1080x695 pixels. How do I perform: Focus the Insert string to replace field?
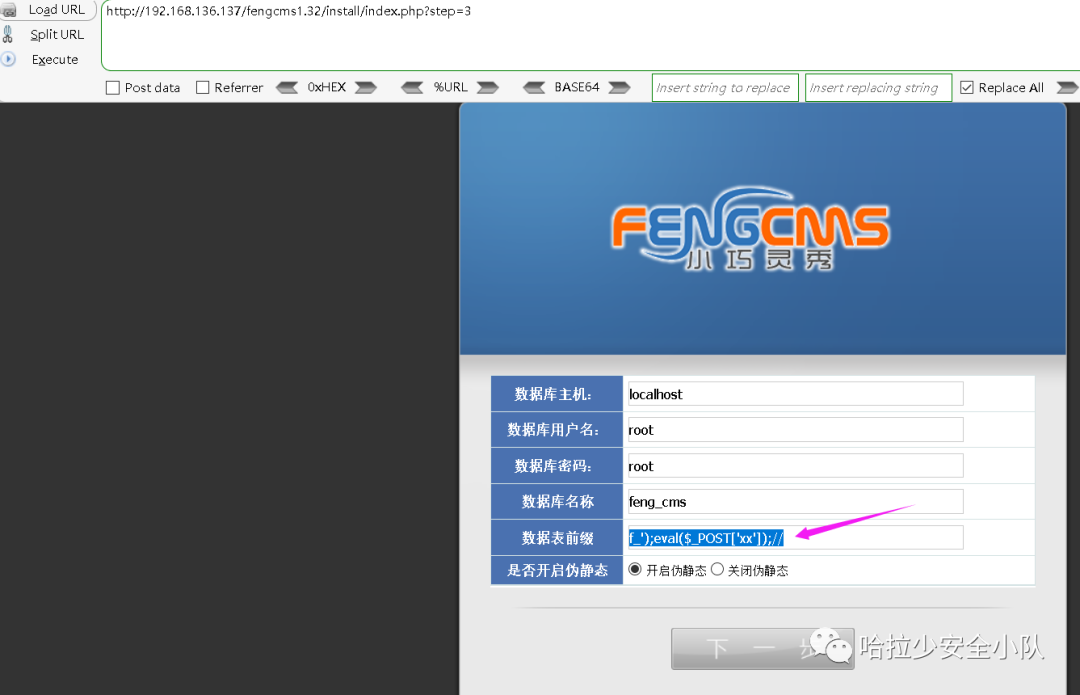point(725,87)
